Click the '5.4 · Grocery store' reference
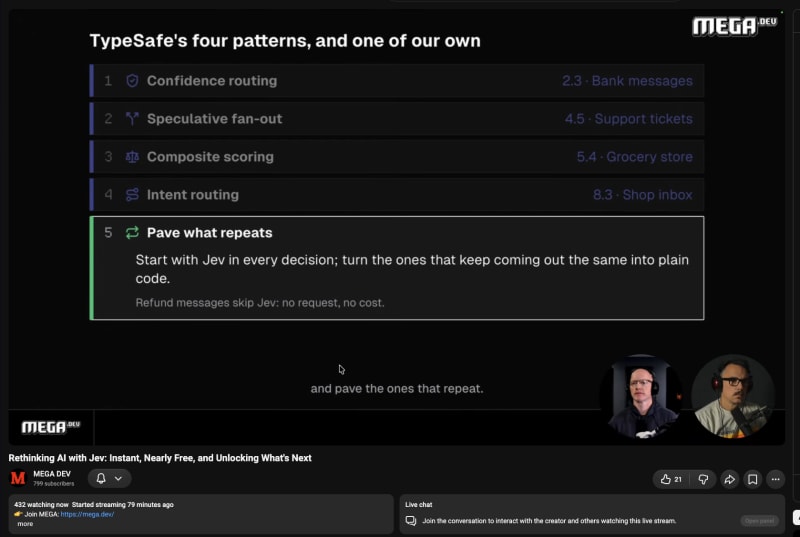Image resolution: width=800 pixels, height=537 pixels. click(634, 157)
